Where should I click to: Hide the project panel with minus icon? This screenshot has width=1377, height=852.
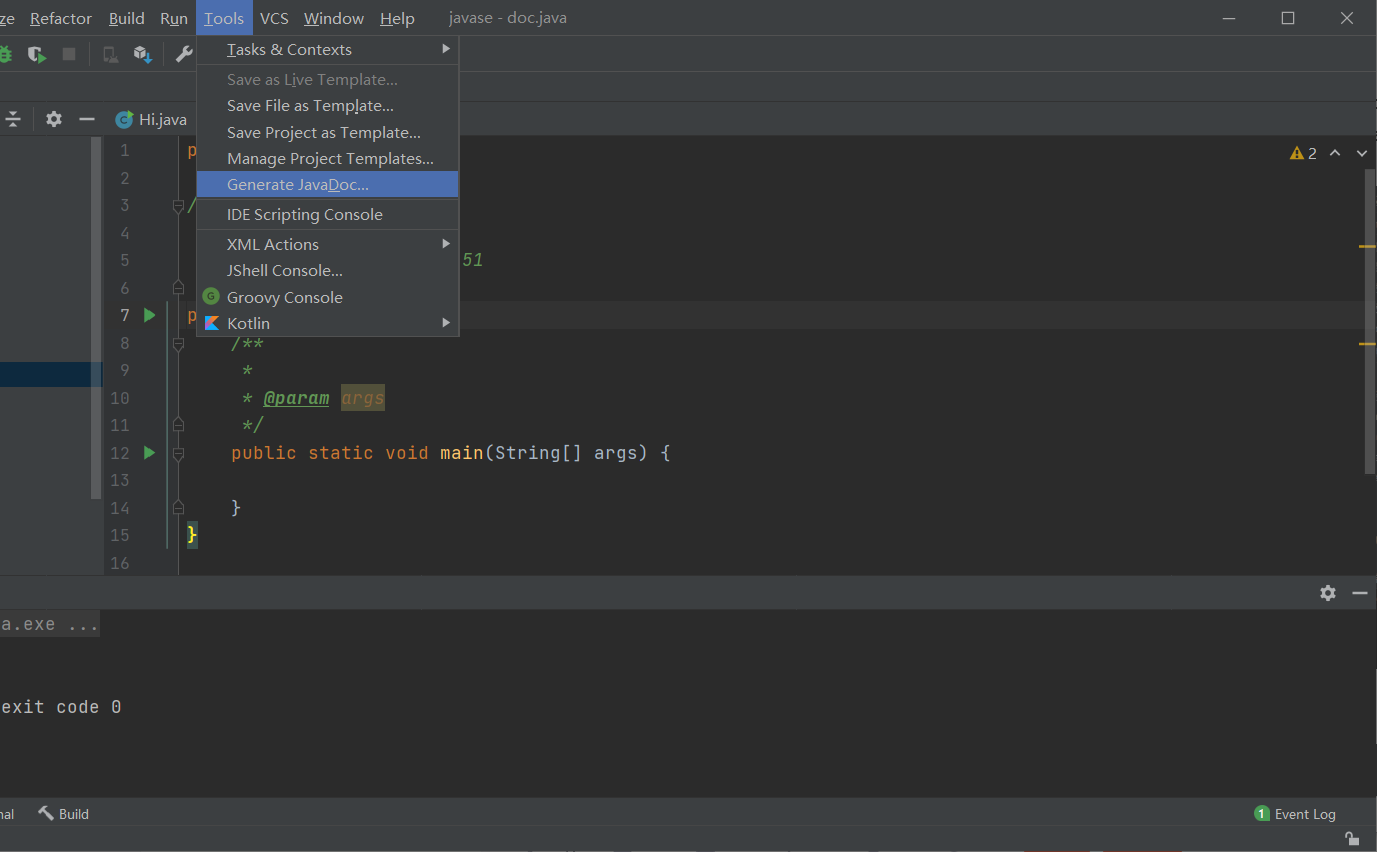(x=87, y=119)
